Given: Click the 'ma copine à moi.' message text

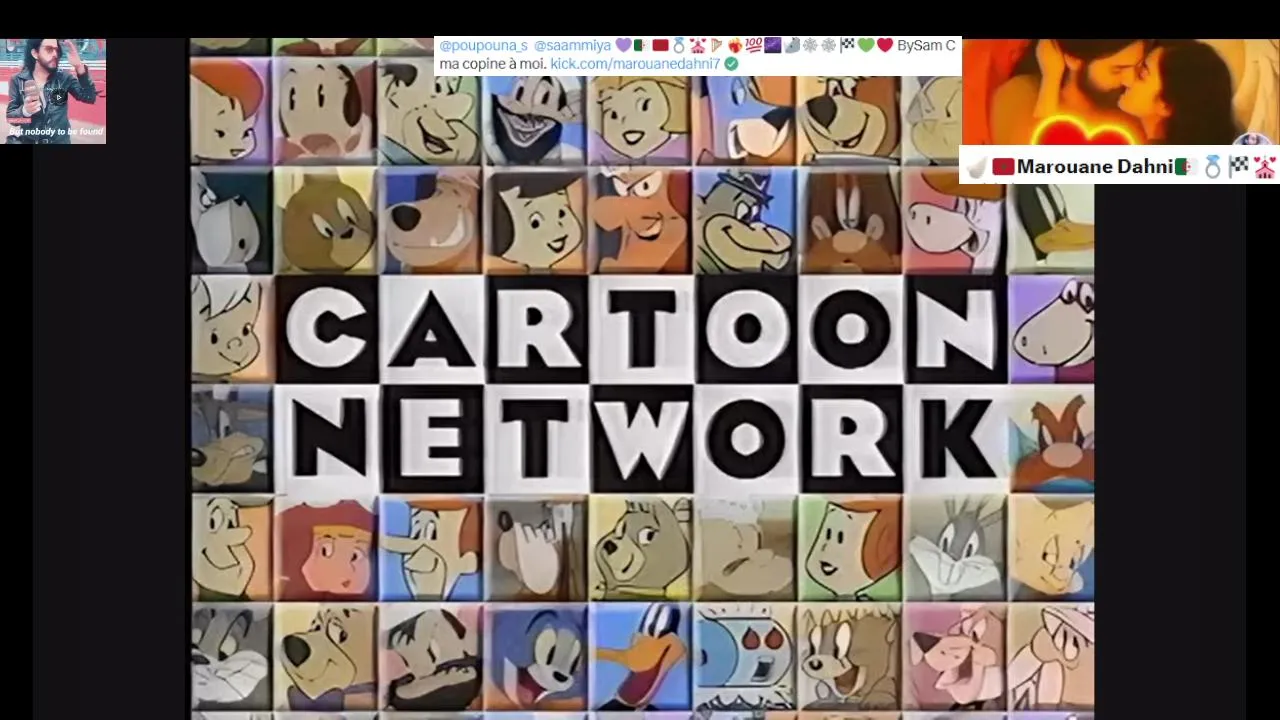Looking at the screenshot, I should tap(492, 64).
